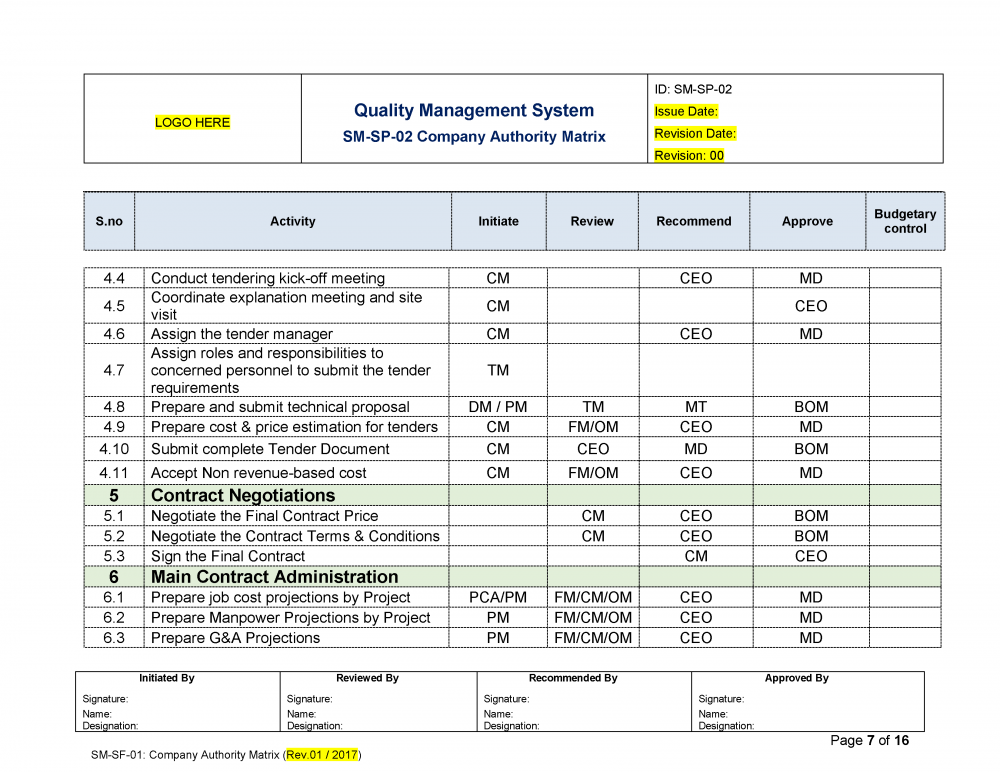Click the Submit complete Tender Document activity
Image resolution: width=1000 pixels, height=772 pixels.
[270, 449]
